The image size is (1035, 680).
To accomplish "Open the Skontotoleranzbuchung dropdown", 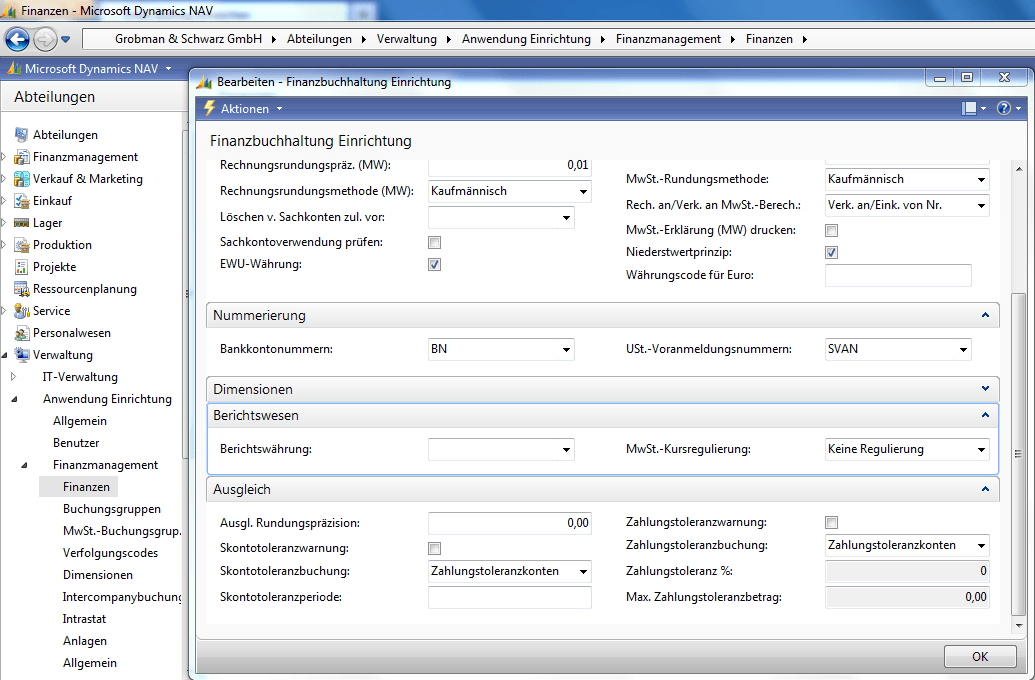I will tap(584, 572).
